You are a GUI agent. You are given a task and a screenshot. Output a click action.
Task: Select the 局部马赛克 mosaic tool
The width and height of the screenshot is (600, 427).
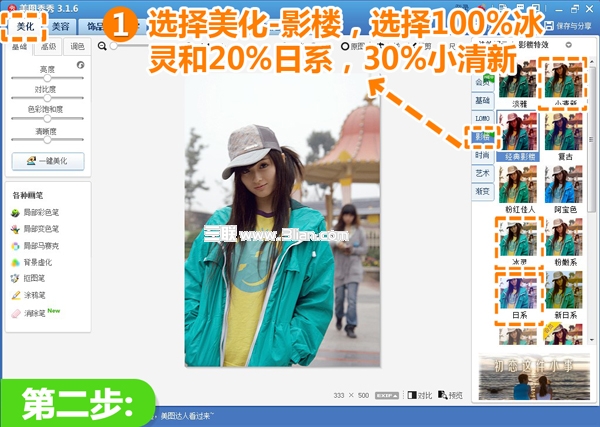pyautogui.click(x=35, y=246)
